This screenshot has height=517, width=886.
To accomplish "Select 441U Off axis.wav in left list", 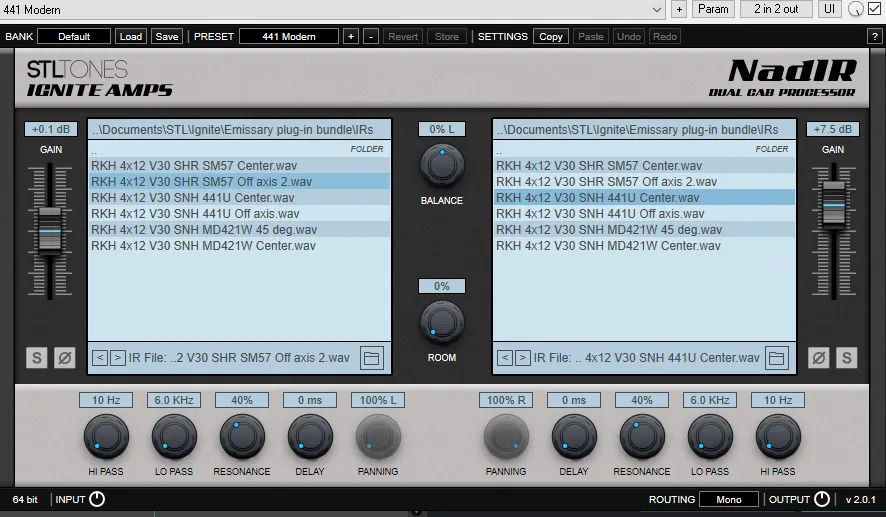I will (x=239, y=214).
